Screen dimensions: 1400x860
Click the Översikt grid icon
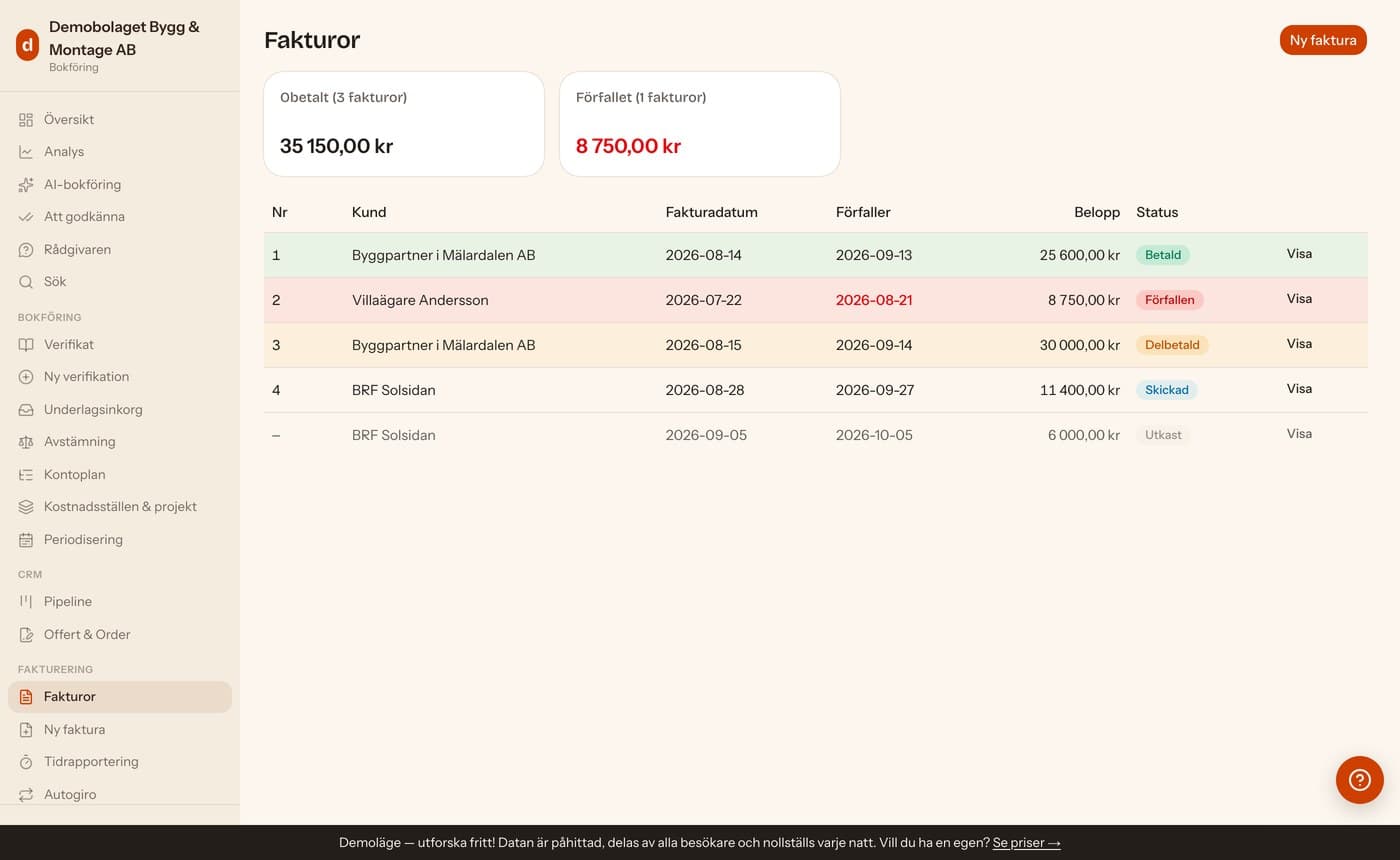click(x=26, y=120)
